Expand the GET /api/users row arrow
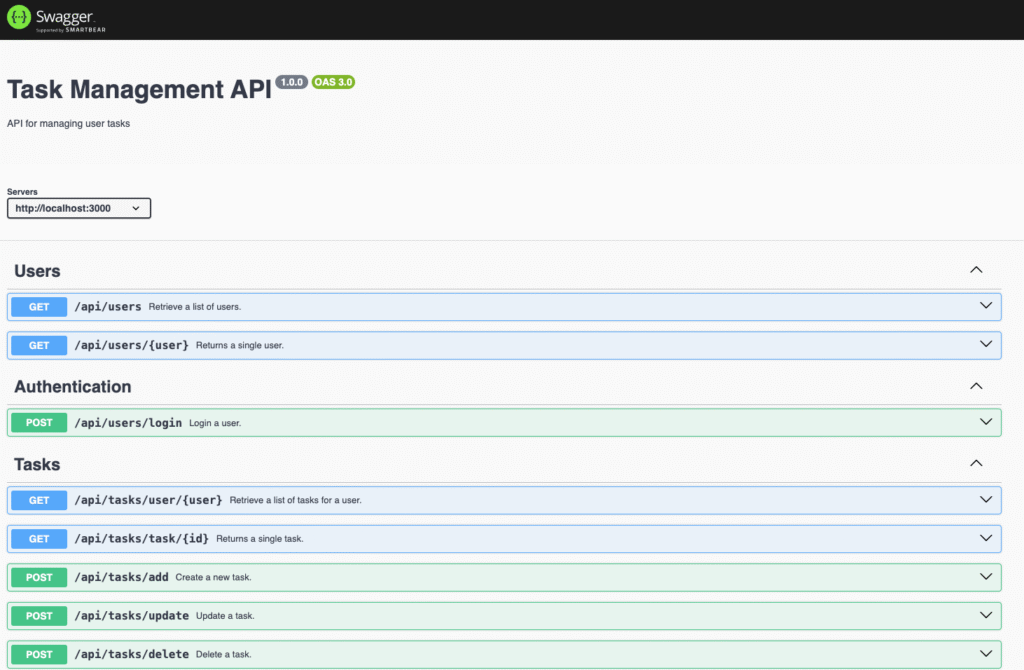1024x670 pixels. pos(985,306)
